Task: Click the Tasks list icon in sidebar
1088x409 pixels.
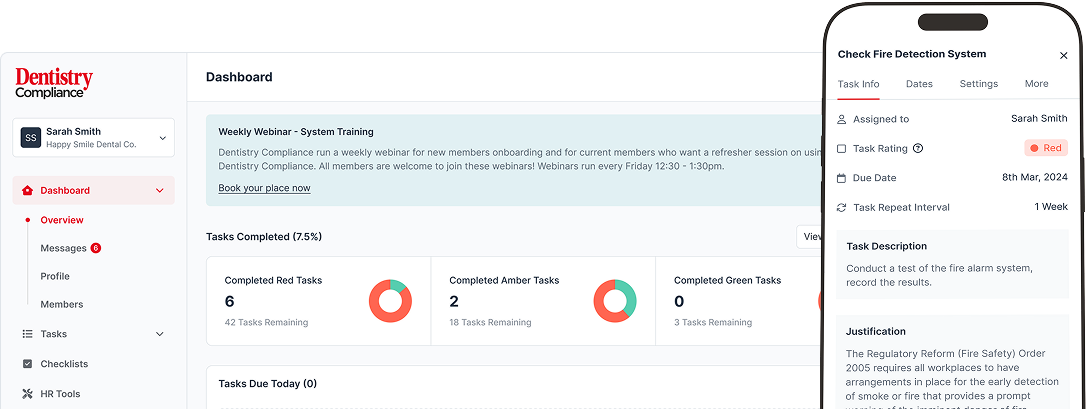Action: pos(28,334)
